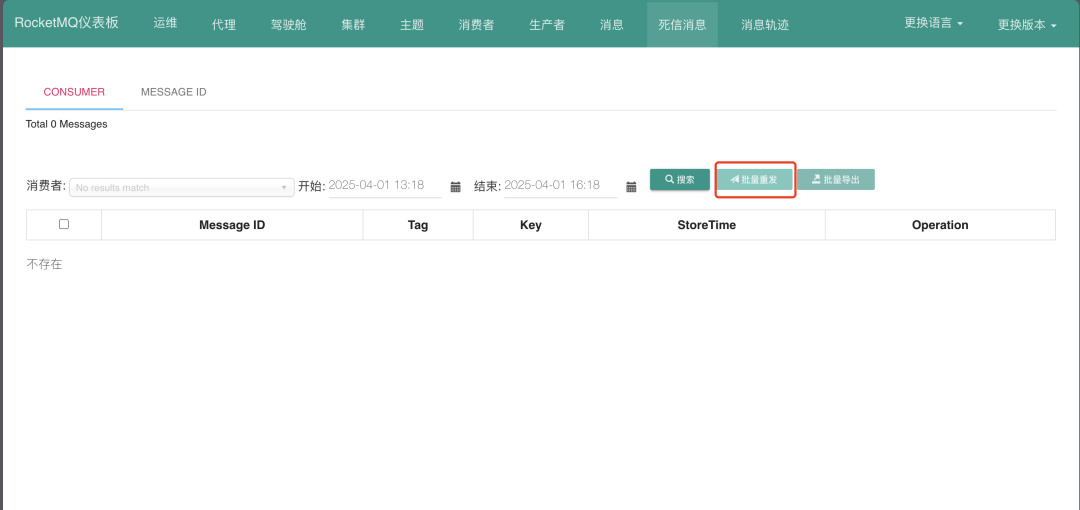The image size is (1080, 510).
Task: Open calendar icon next to start date
Action: tap(455, 187)
